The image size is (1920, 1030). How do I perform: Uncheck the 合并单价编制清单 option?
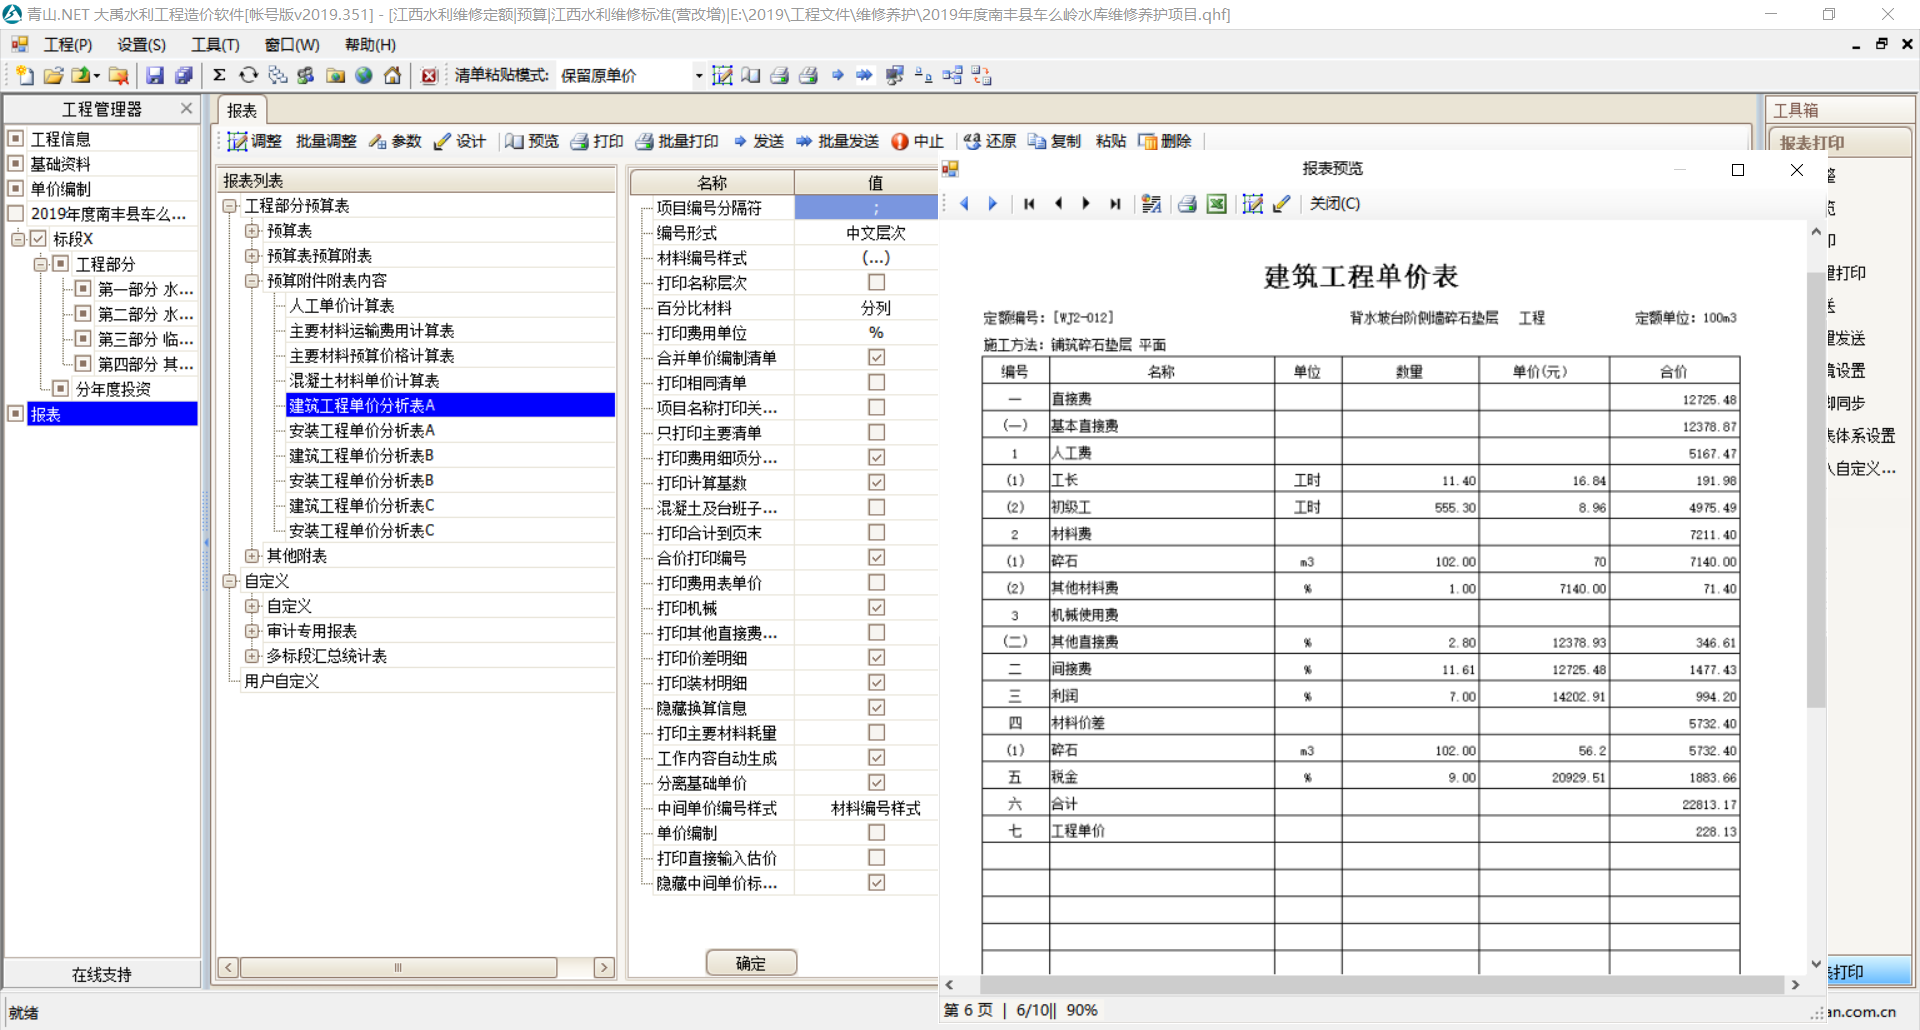(x=876, y=358)
